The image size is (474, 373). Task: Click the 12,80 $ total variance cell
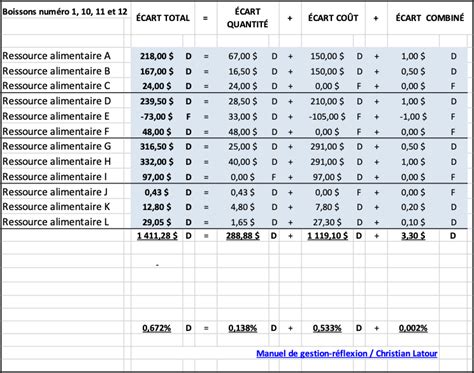click(157, 207)
